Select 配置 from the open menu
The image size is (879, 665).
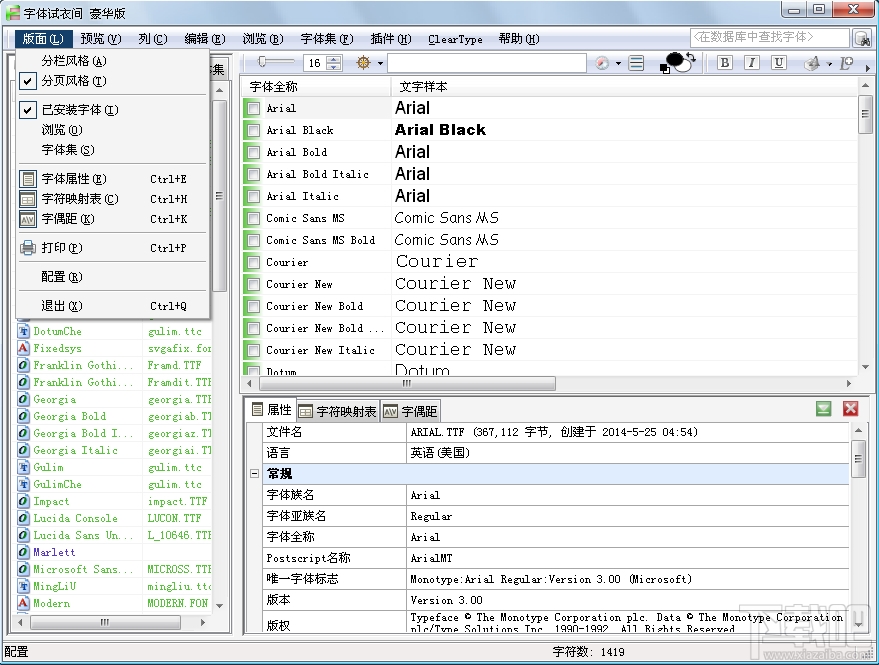(x=113, y=277)
